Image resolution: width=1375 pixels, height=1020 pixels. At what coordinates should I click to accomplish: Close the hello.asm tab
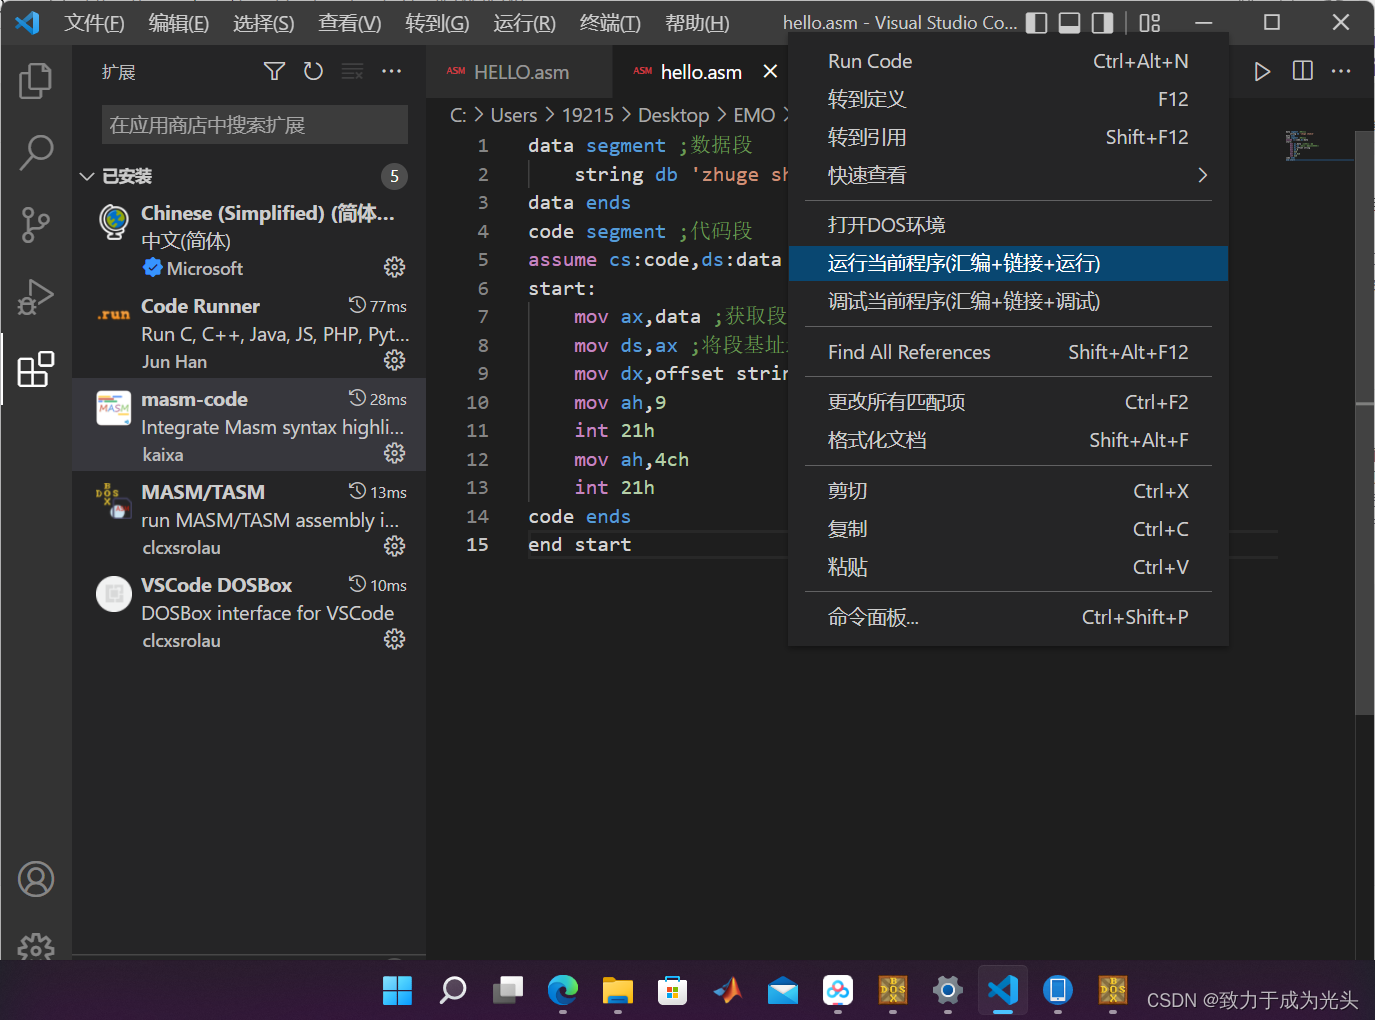(770, 71)
